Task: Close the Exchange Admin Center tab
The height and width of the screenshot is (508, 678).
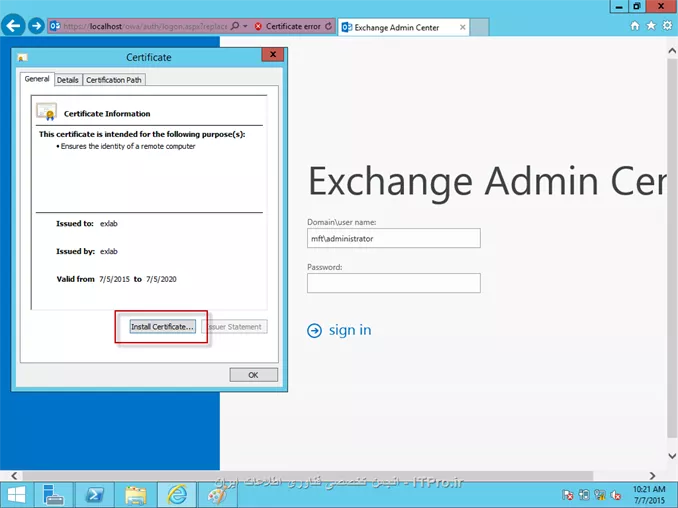Action: tap(462, 27)
